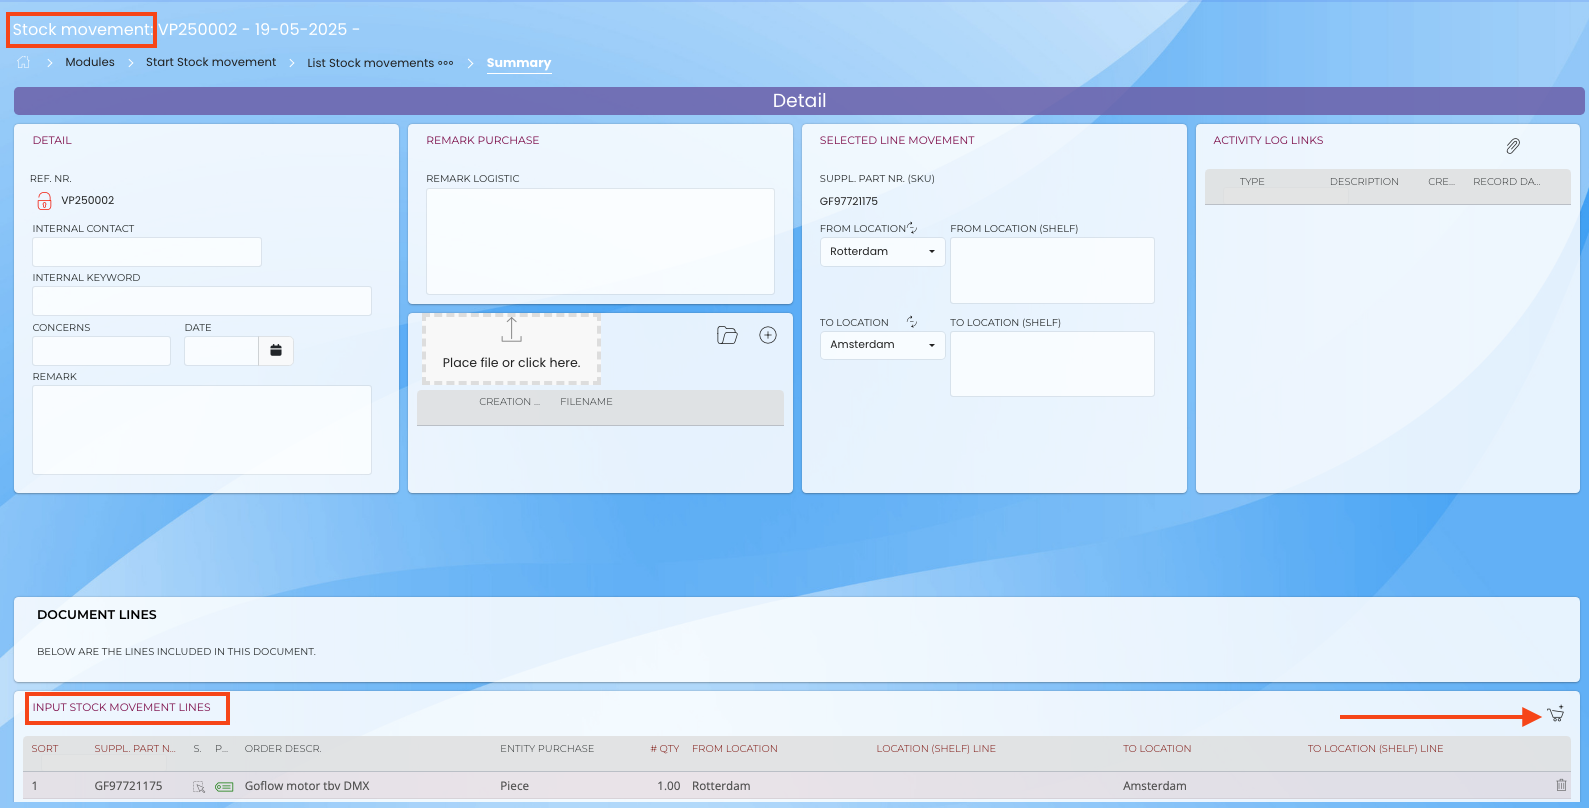Add a file with the plus-circle icon
This screenshot has width=1589, height=808.
coord(768,335)
